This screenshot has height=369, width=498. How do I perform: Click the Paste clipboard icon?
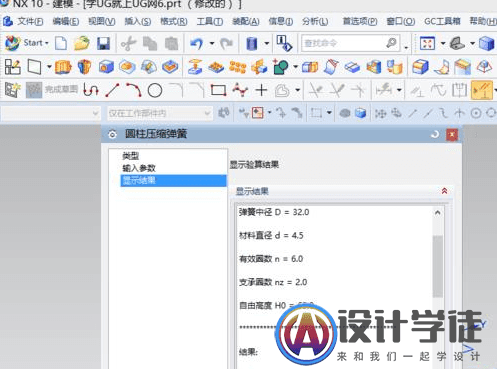point(171,44)
